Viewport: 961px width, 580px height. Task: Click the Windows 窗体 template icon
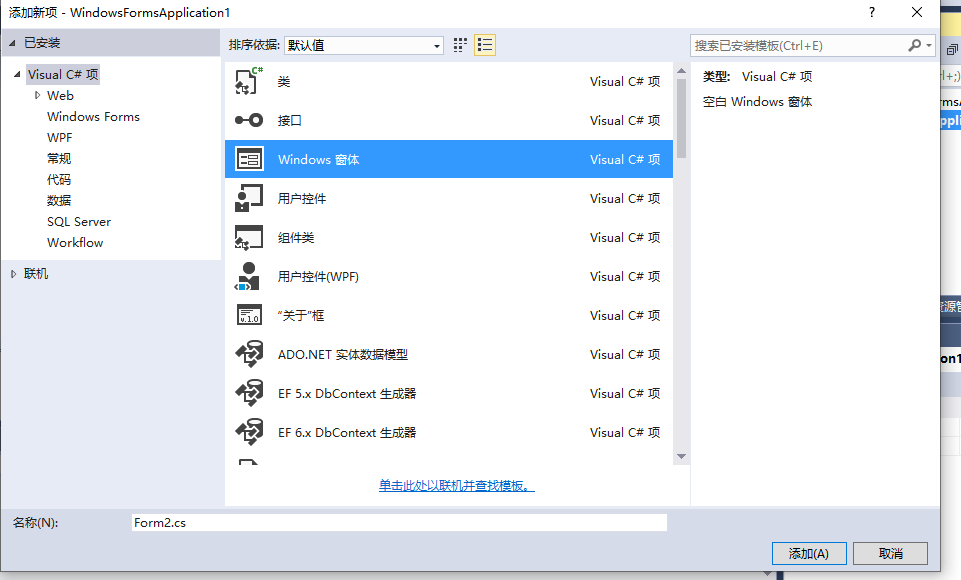click(x=249, y=158)
